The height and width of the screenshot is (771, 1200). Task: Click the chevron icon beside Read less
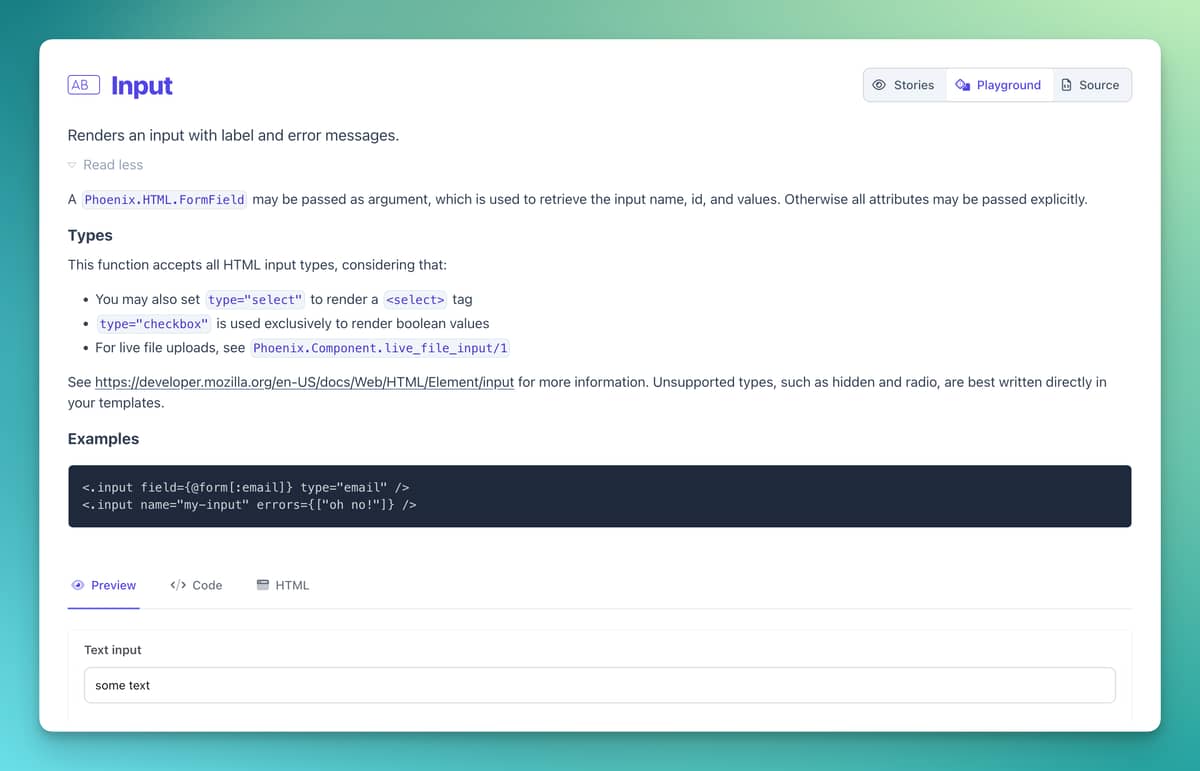[x=71, y=164]
